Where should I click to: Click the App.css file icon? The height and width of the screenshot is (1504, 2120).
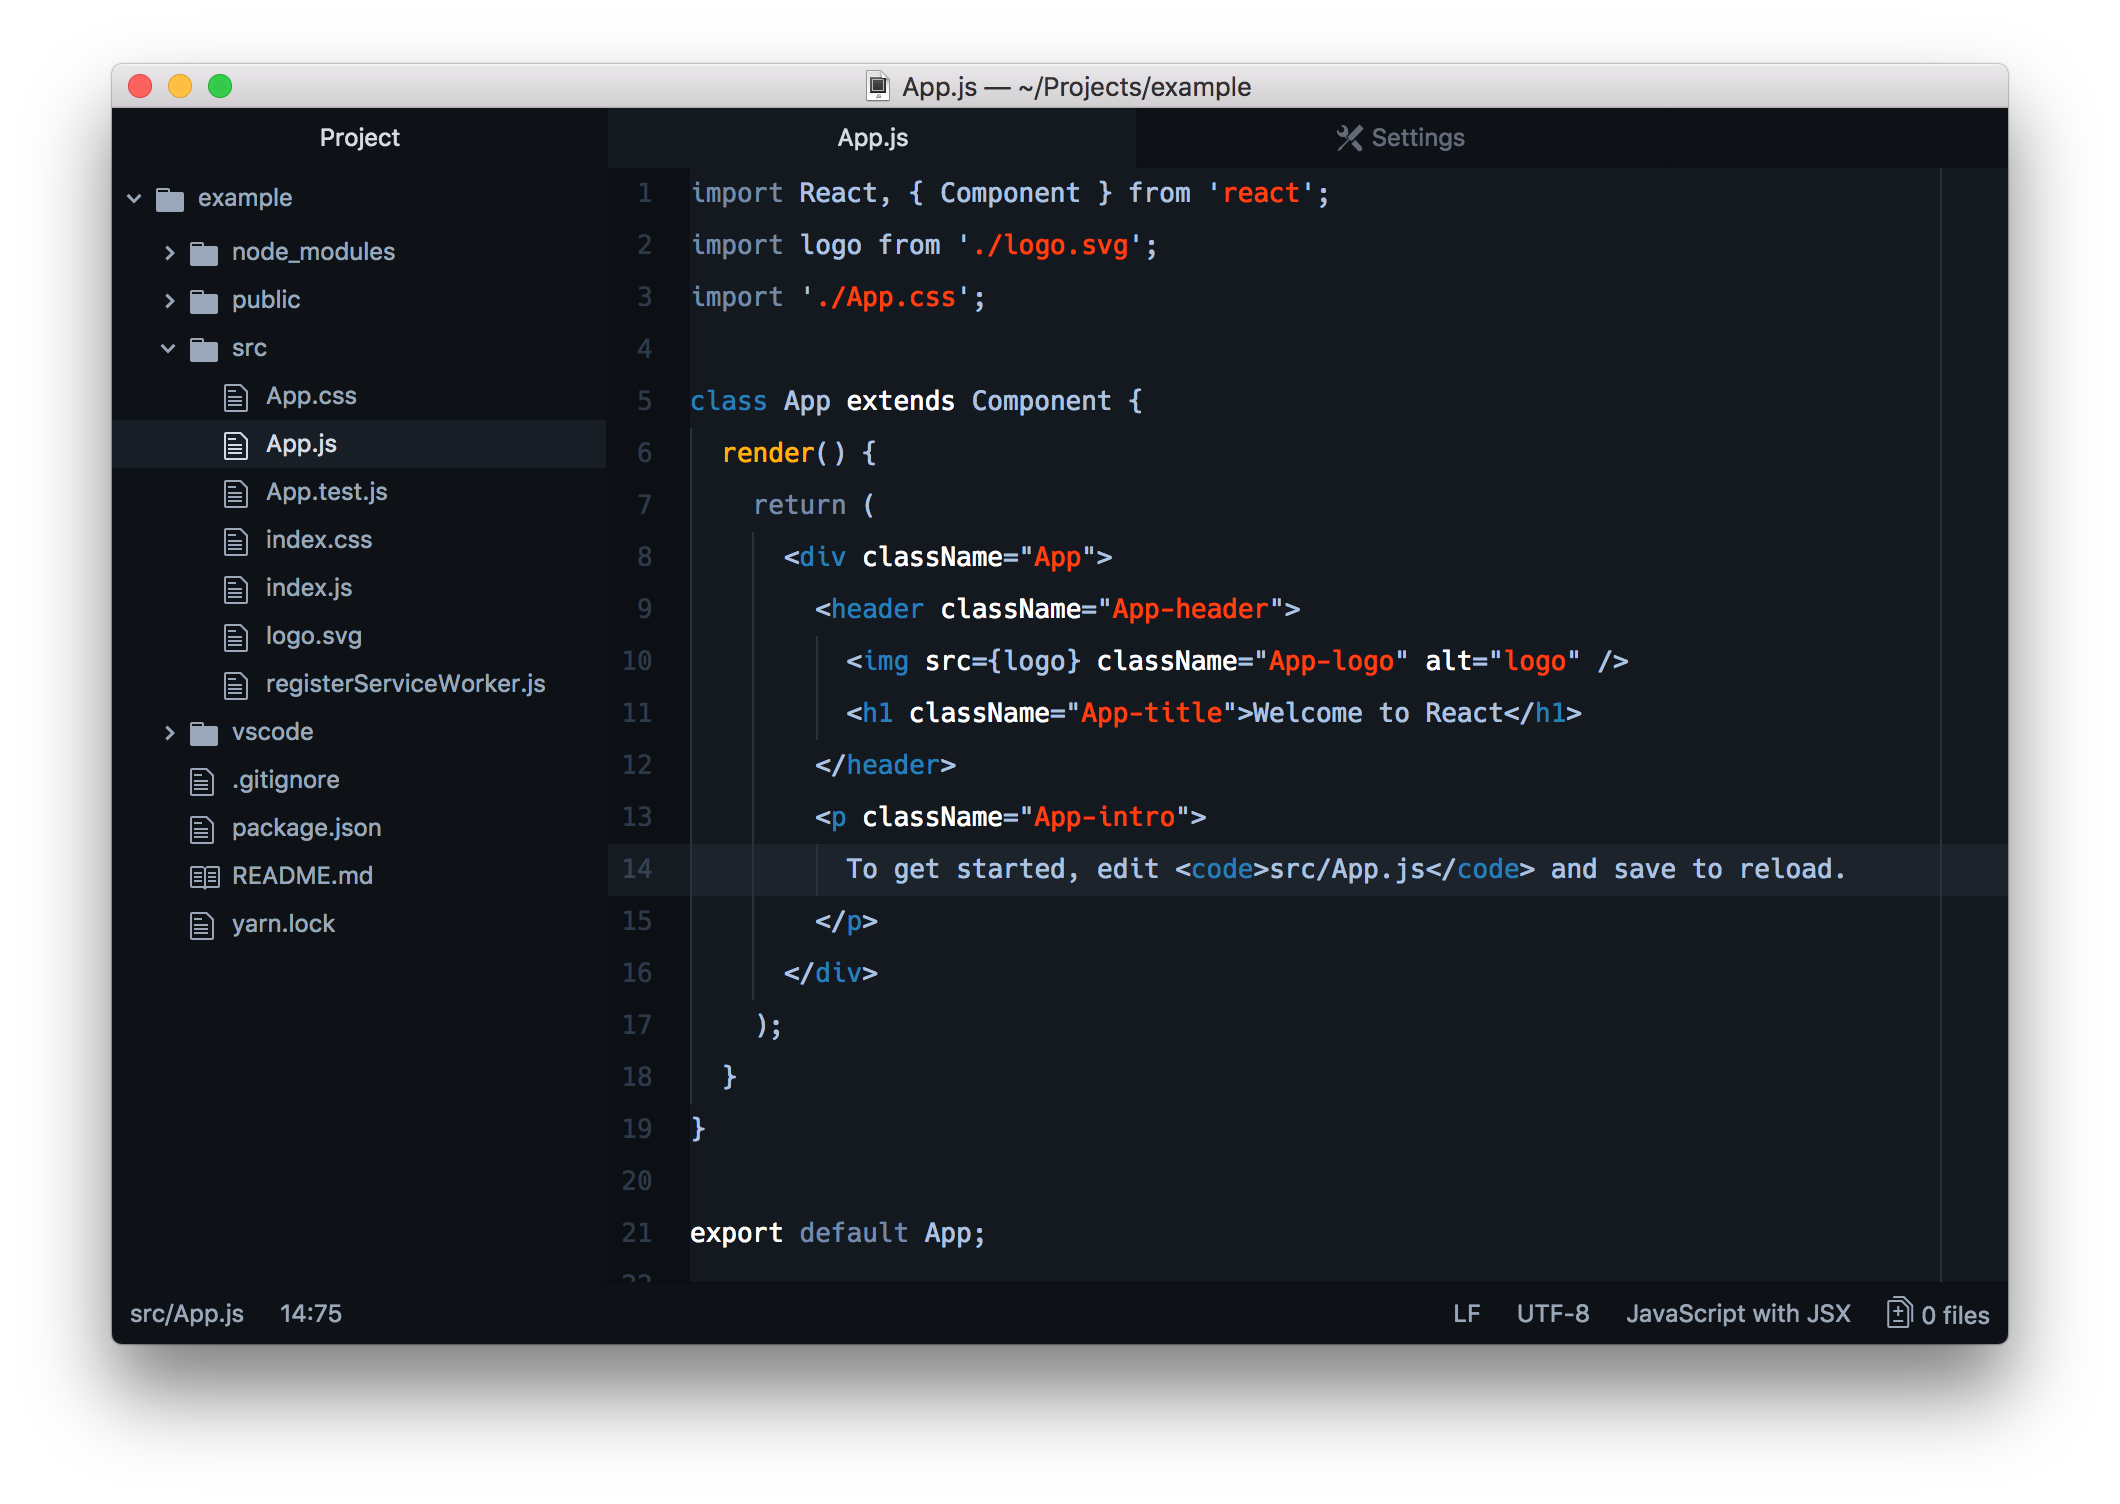tap(236, 398)
